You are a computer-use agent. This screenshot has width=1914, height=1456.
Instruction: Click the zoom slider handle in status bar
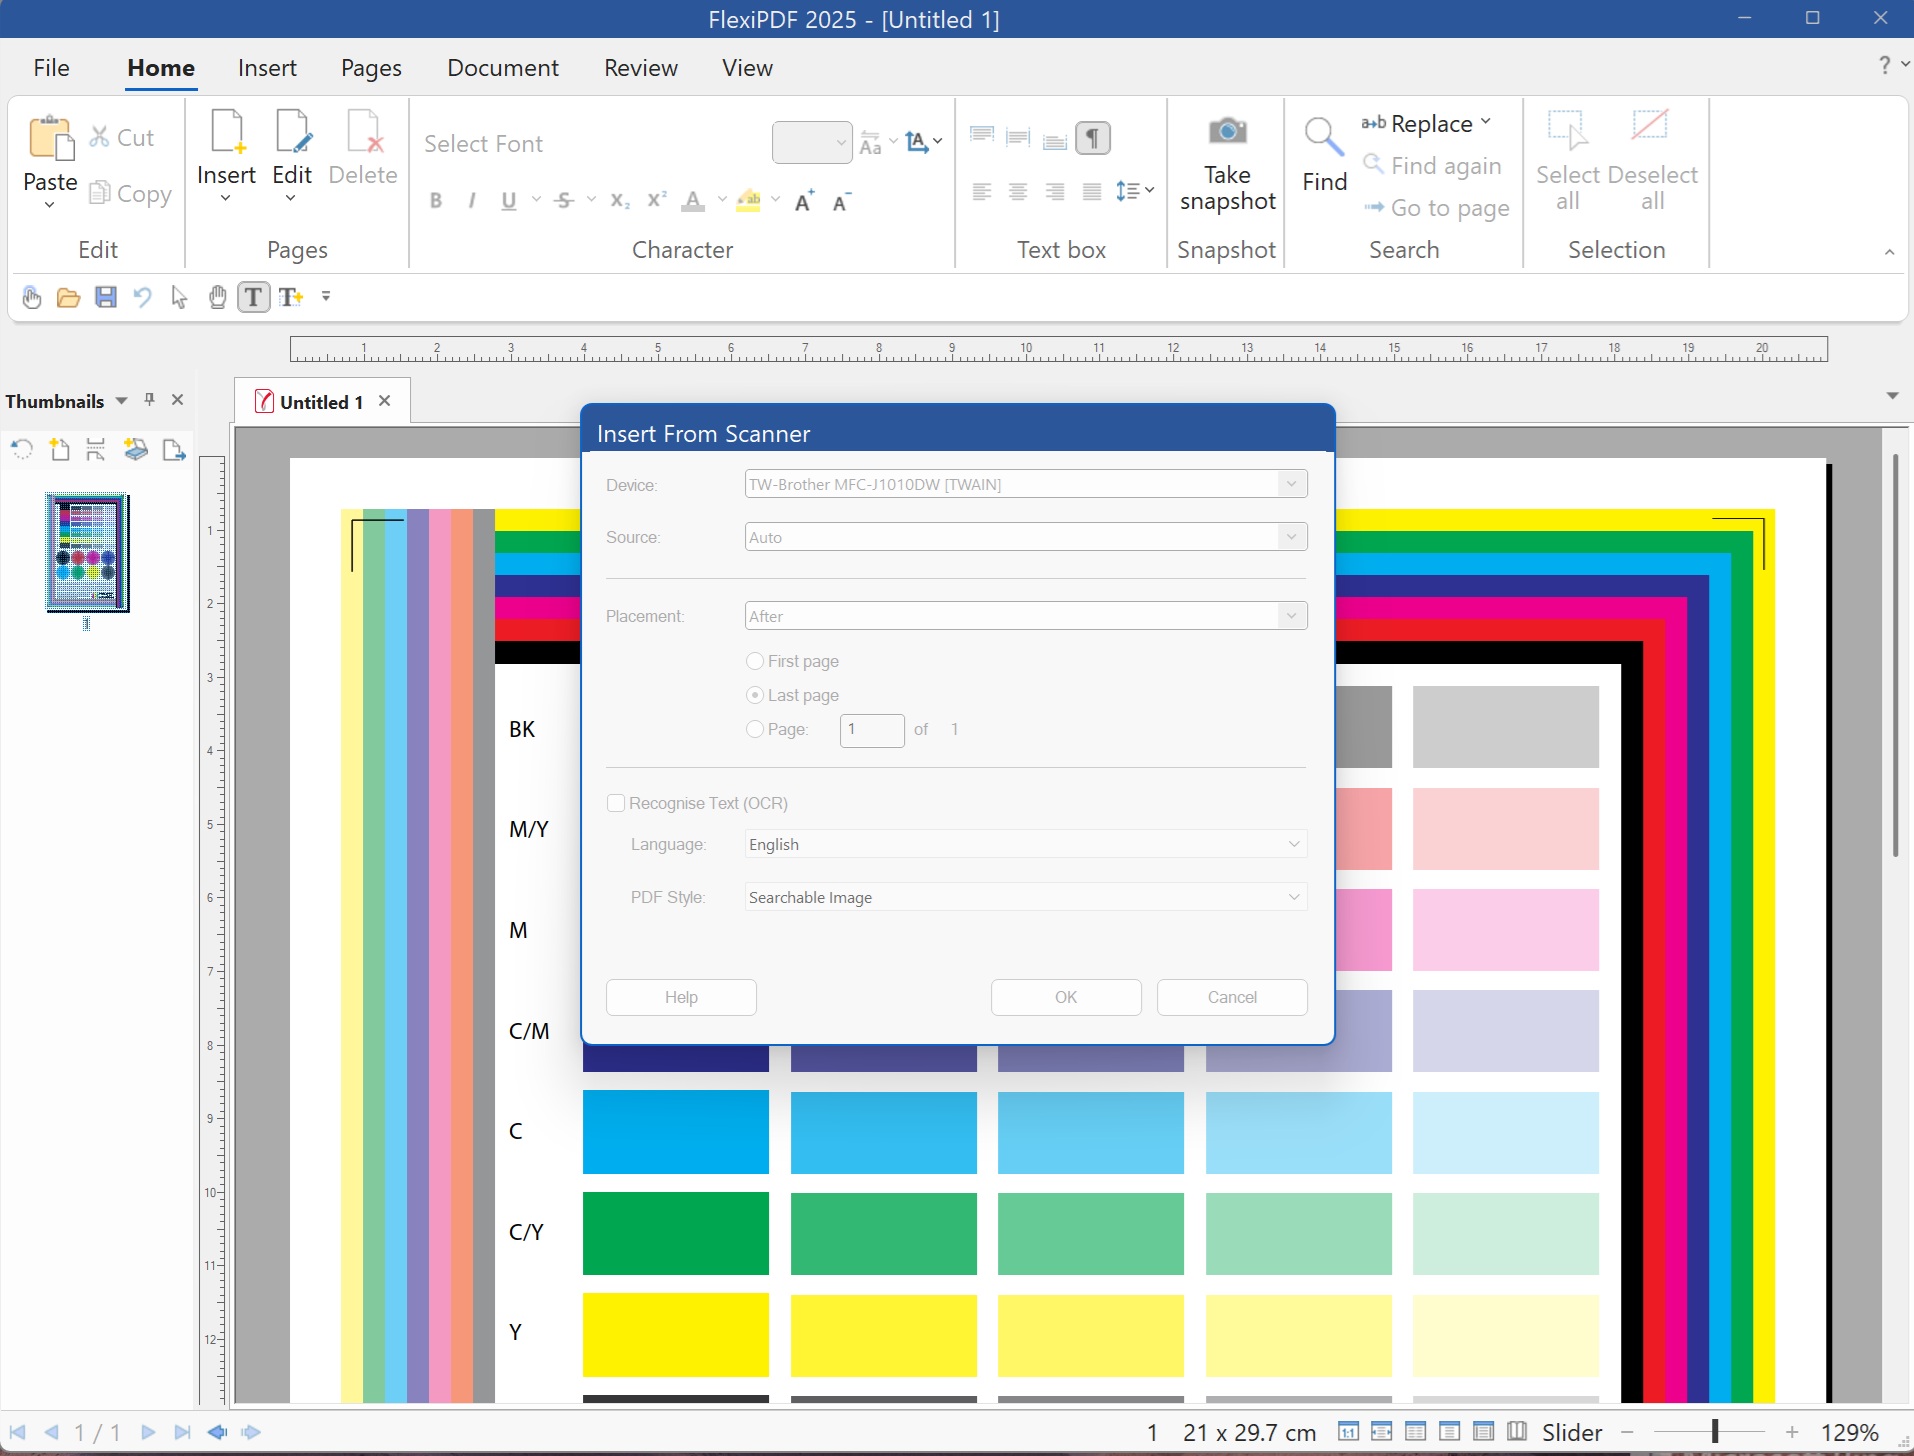[x=1714, y=1432]
